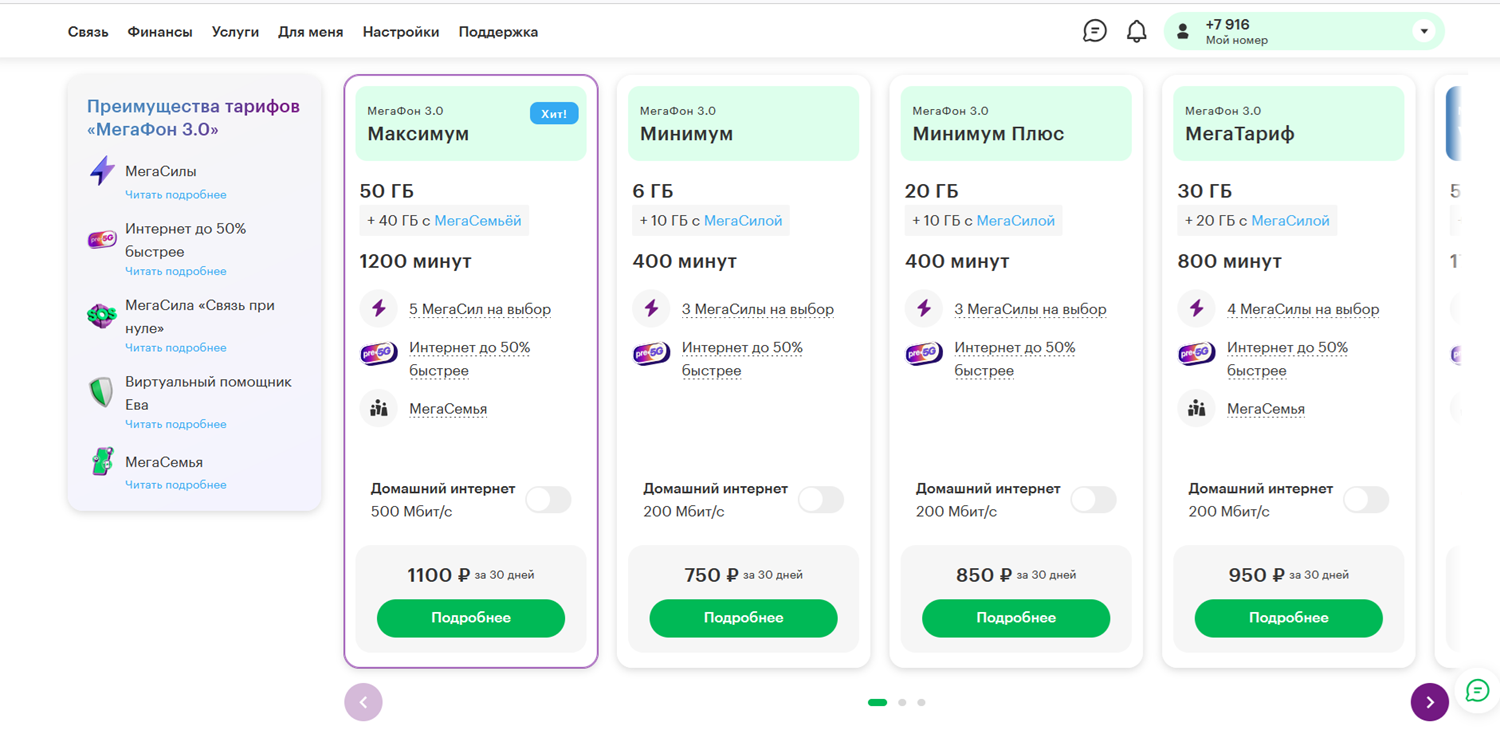Image resolution: width=1500 pixels, height=730 pixels.
Task: Select the second carousel page dot
Action: (x=902, y=703)
